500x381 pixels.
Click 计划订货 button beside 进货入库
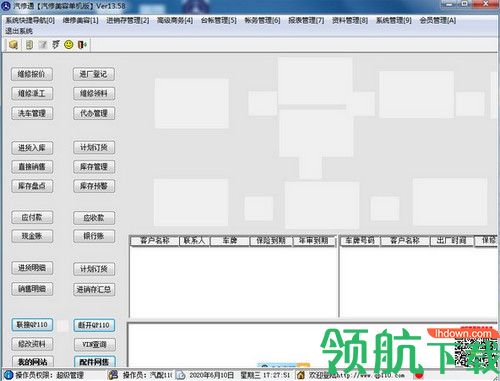point(94,148)
